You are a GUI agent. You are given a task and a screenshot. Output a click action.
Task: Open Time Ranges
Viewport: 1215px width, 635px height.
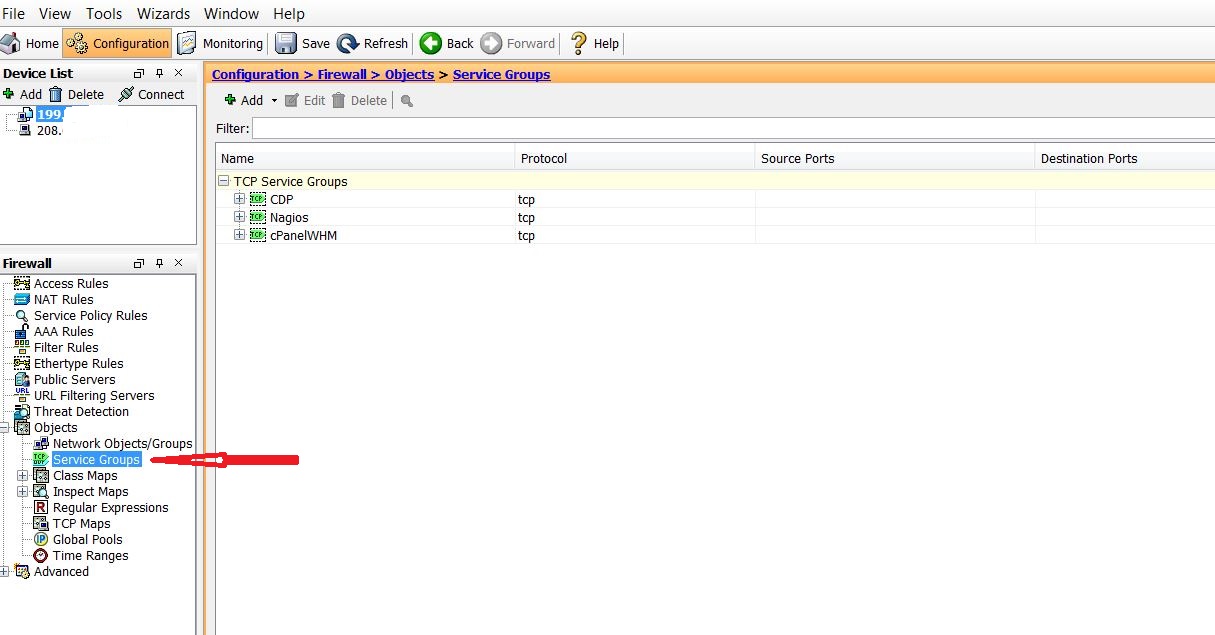click(x=90, y=555)
